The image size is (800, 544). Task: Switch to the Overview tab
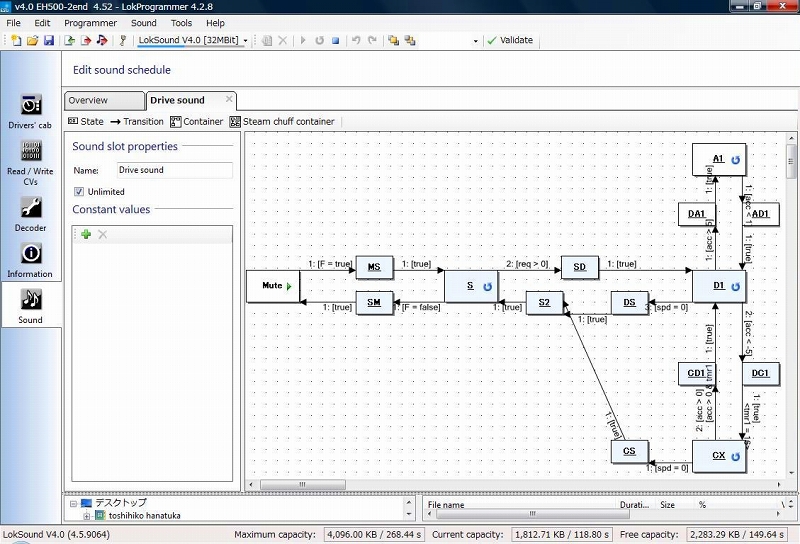[104, 101]
